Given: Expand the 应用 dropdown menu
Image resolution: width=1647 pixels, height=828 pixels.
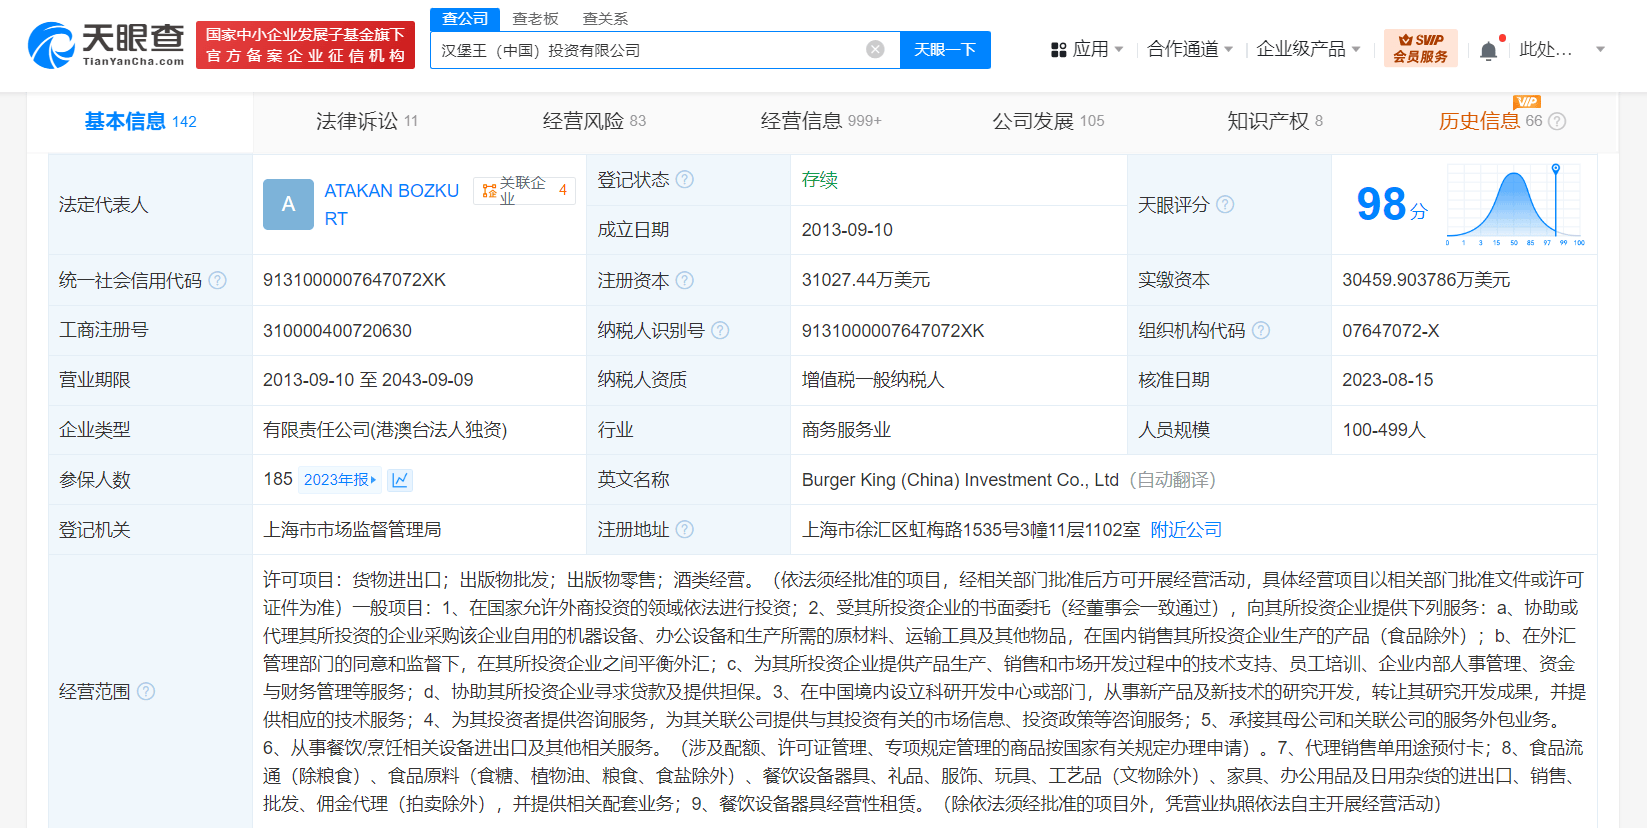Looking at the screenshot, I should tap(1088, 49).
